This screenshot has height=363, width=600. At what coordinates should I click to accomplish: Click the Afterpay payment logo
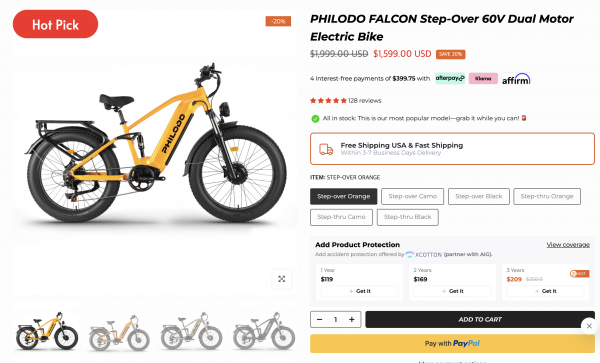tap(450, 78)
